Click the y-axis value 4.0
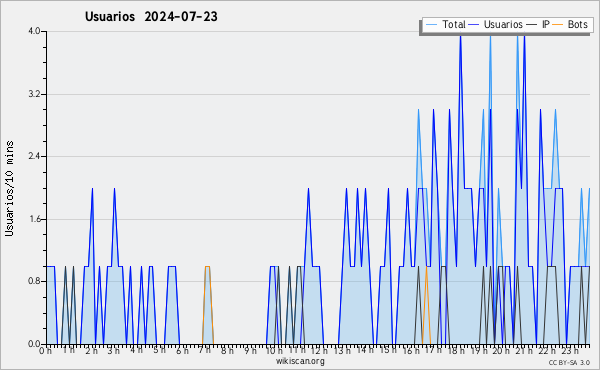 34,31
